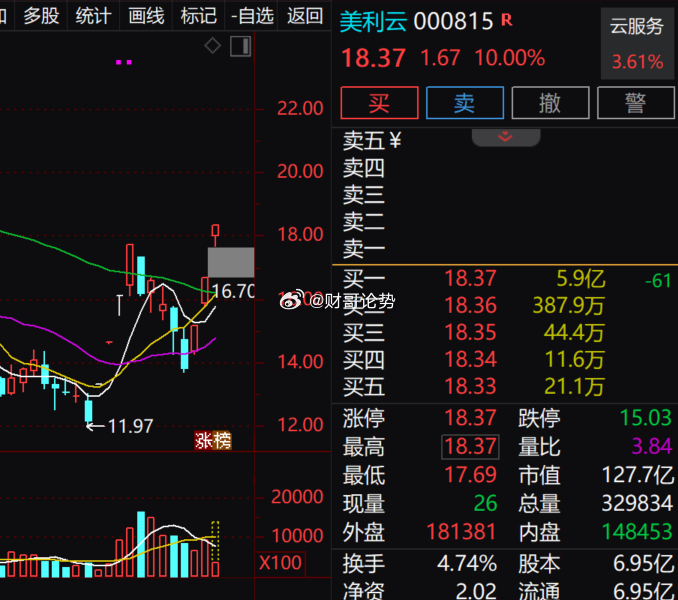The width and height of the screenshot is (678, 600).
Task: Click 买一 price 18.37
Action: coord(470,278)
